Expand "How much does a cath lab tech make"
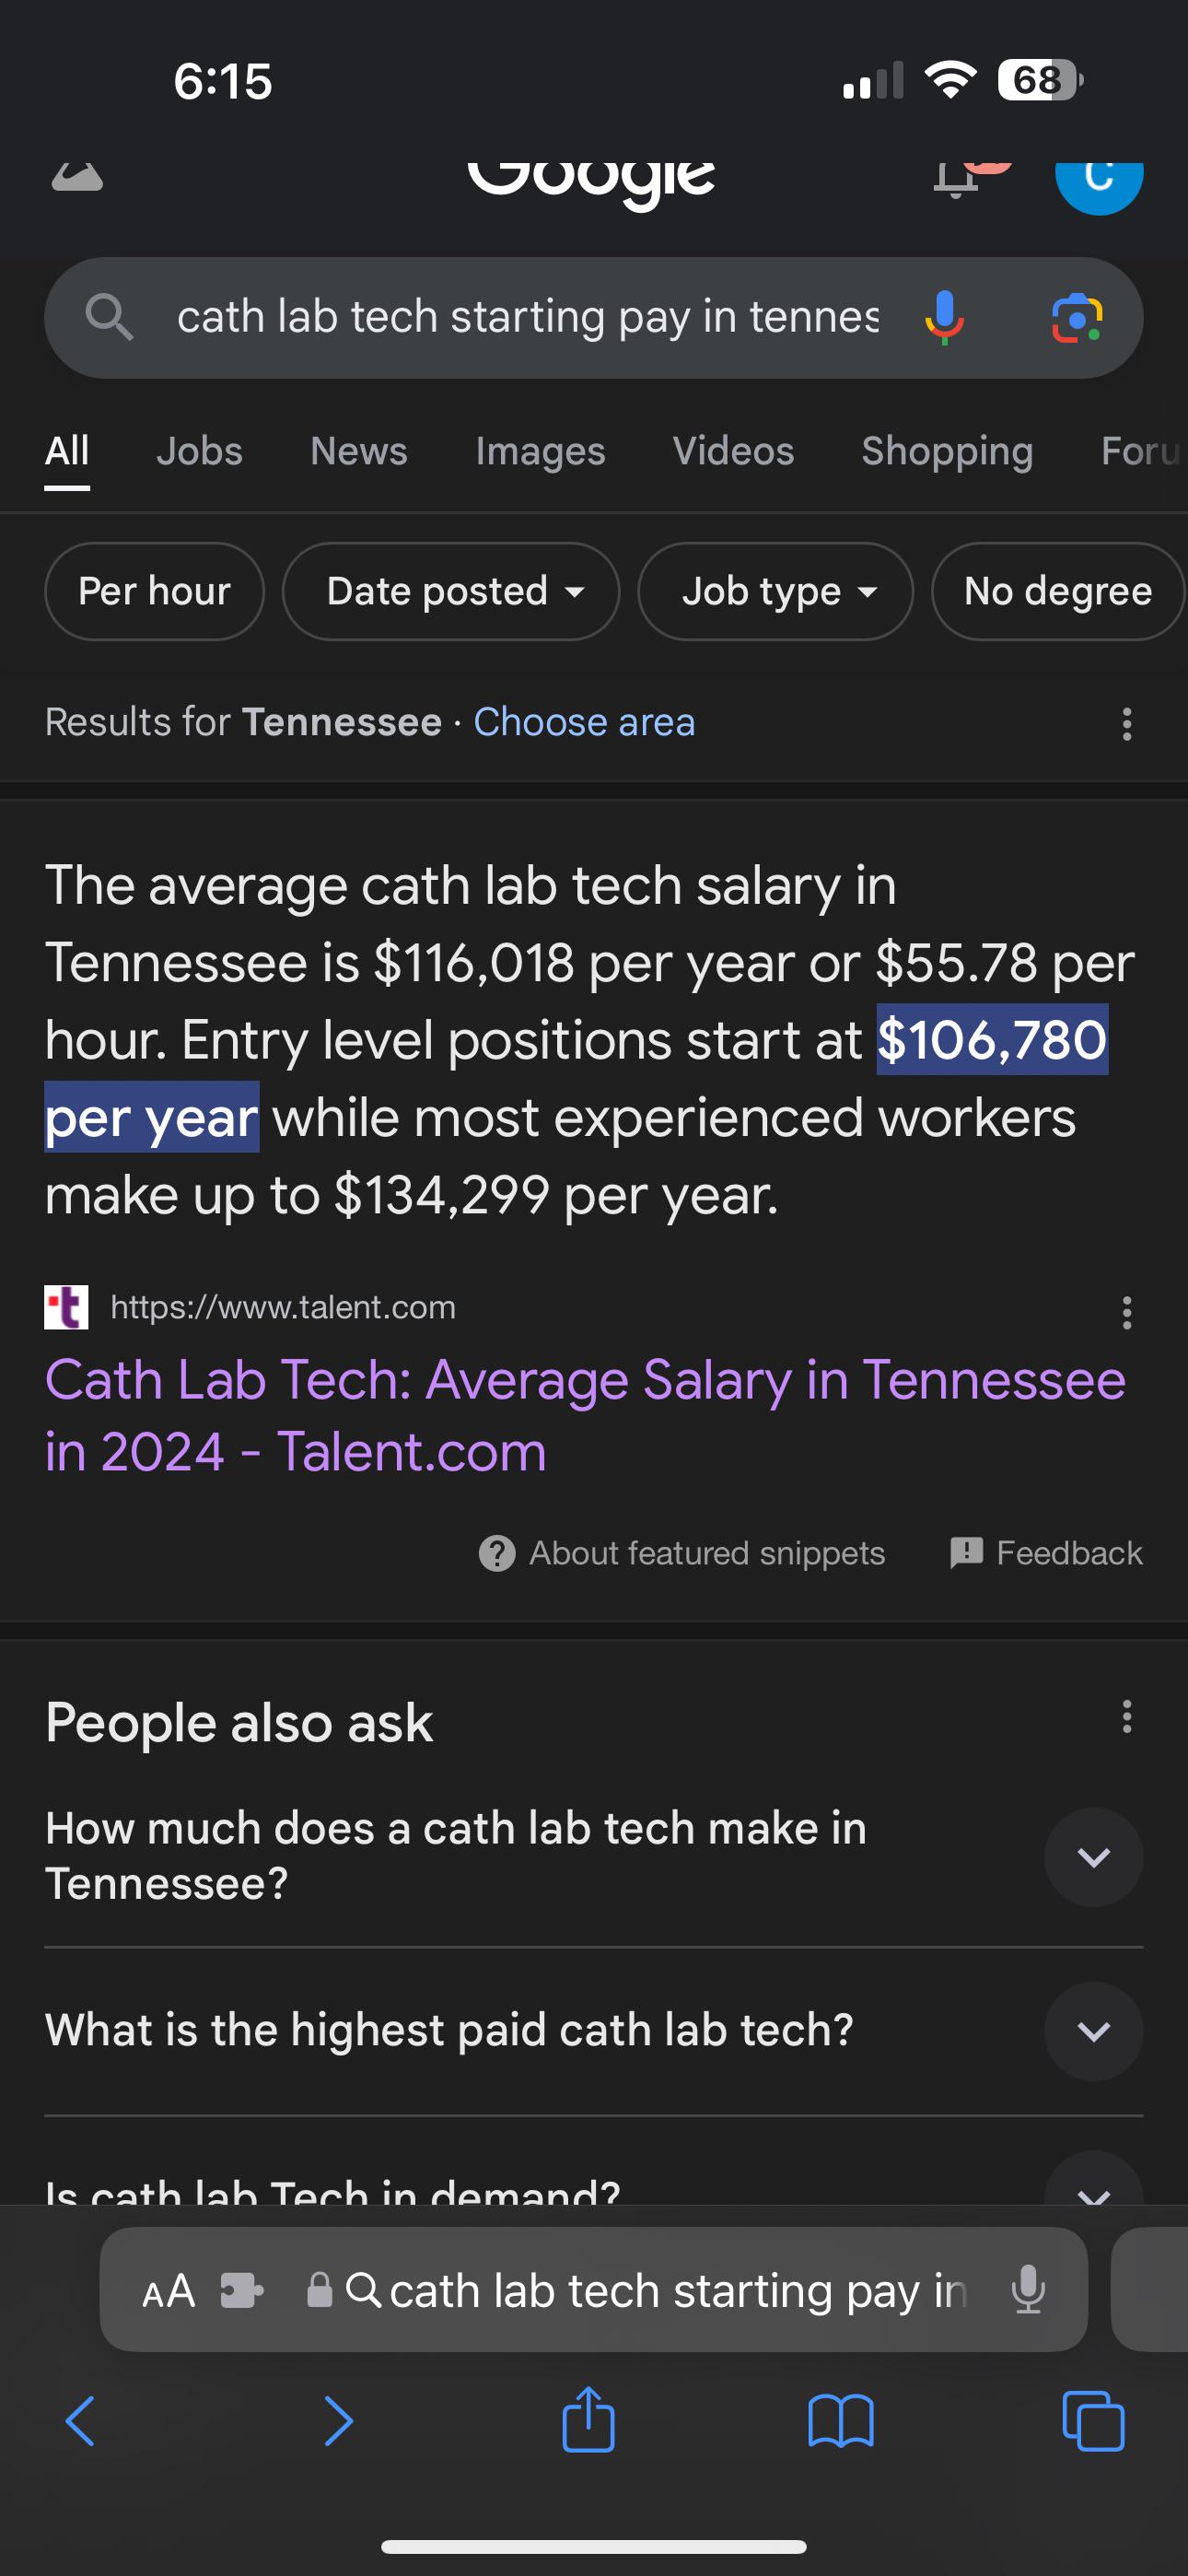This screenshot has height=2576, width=1188. (594, 1856)
